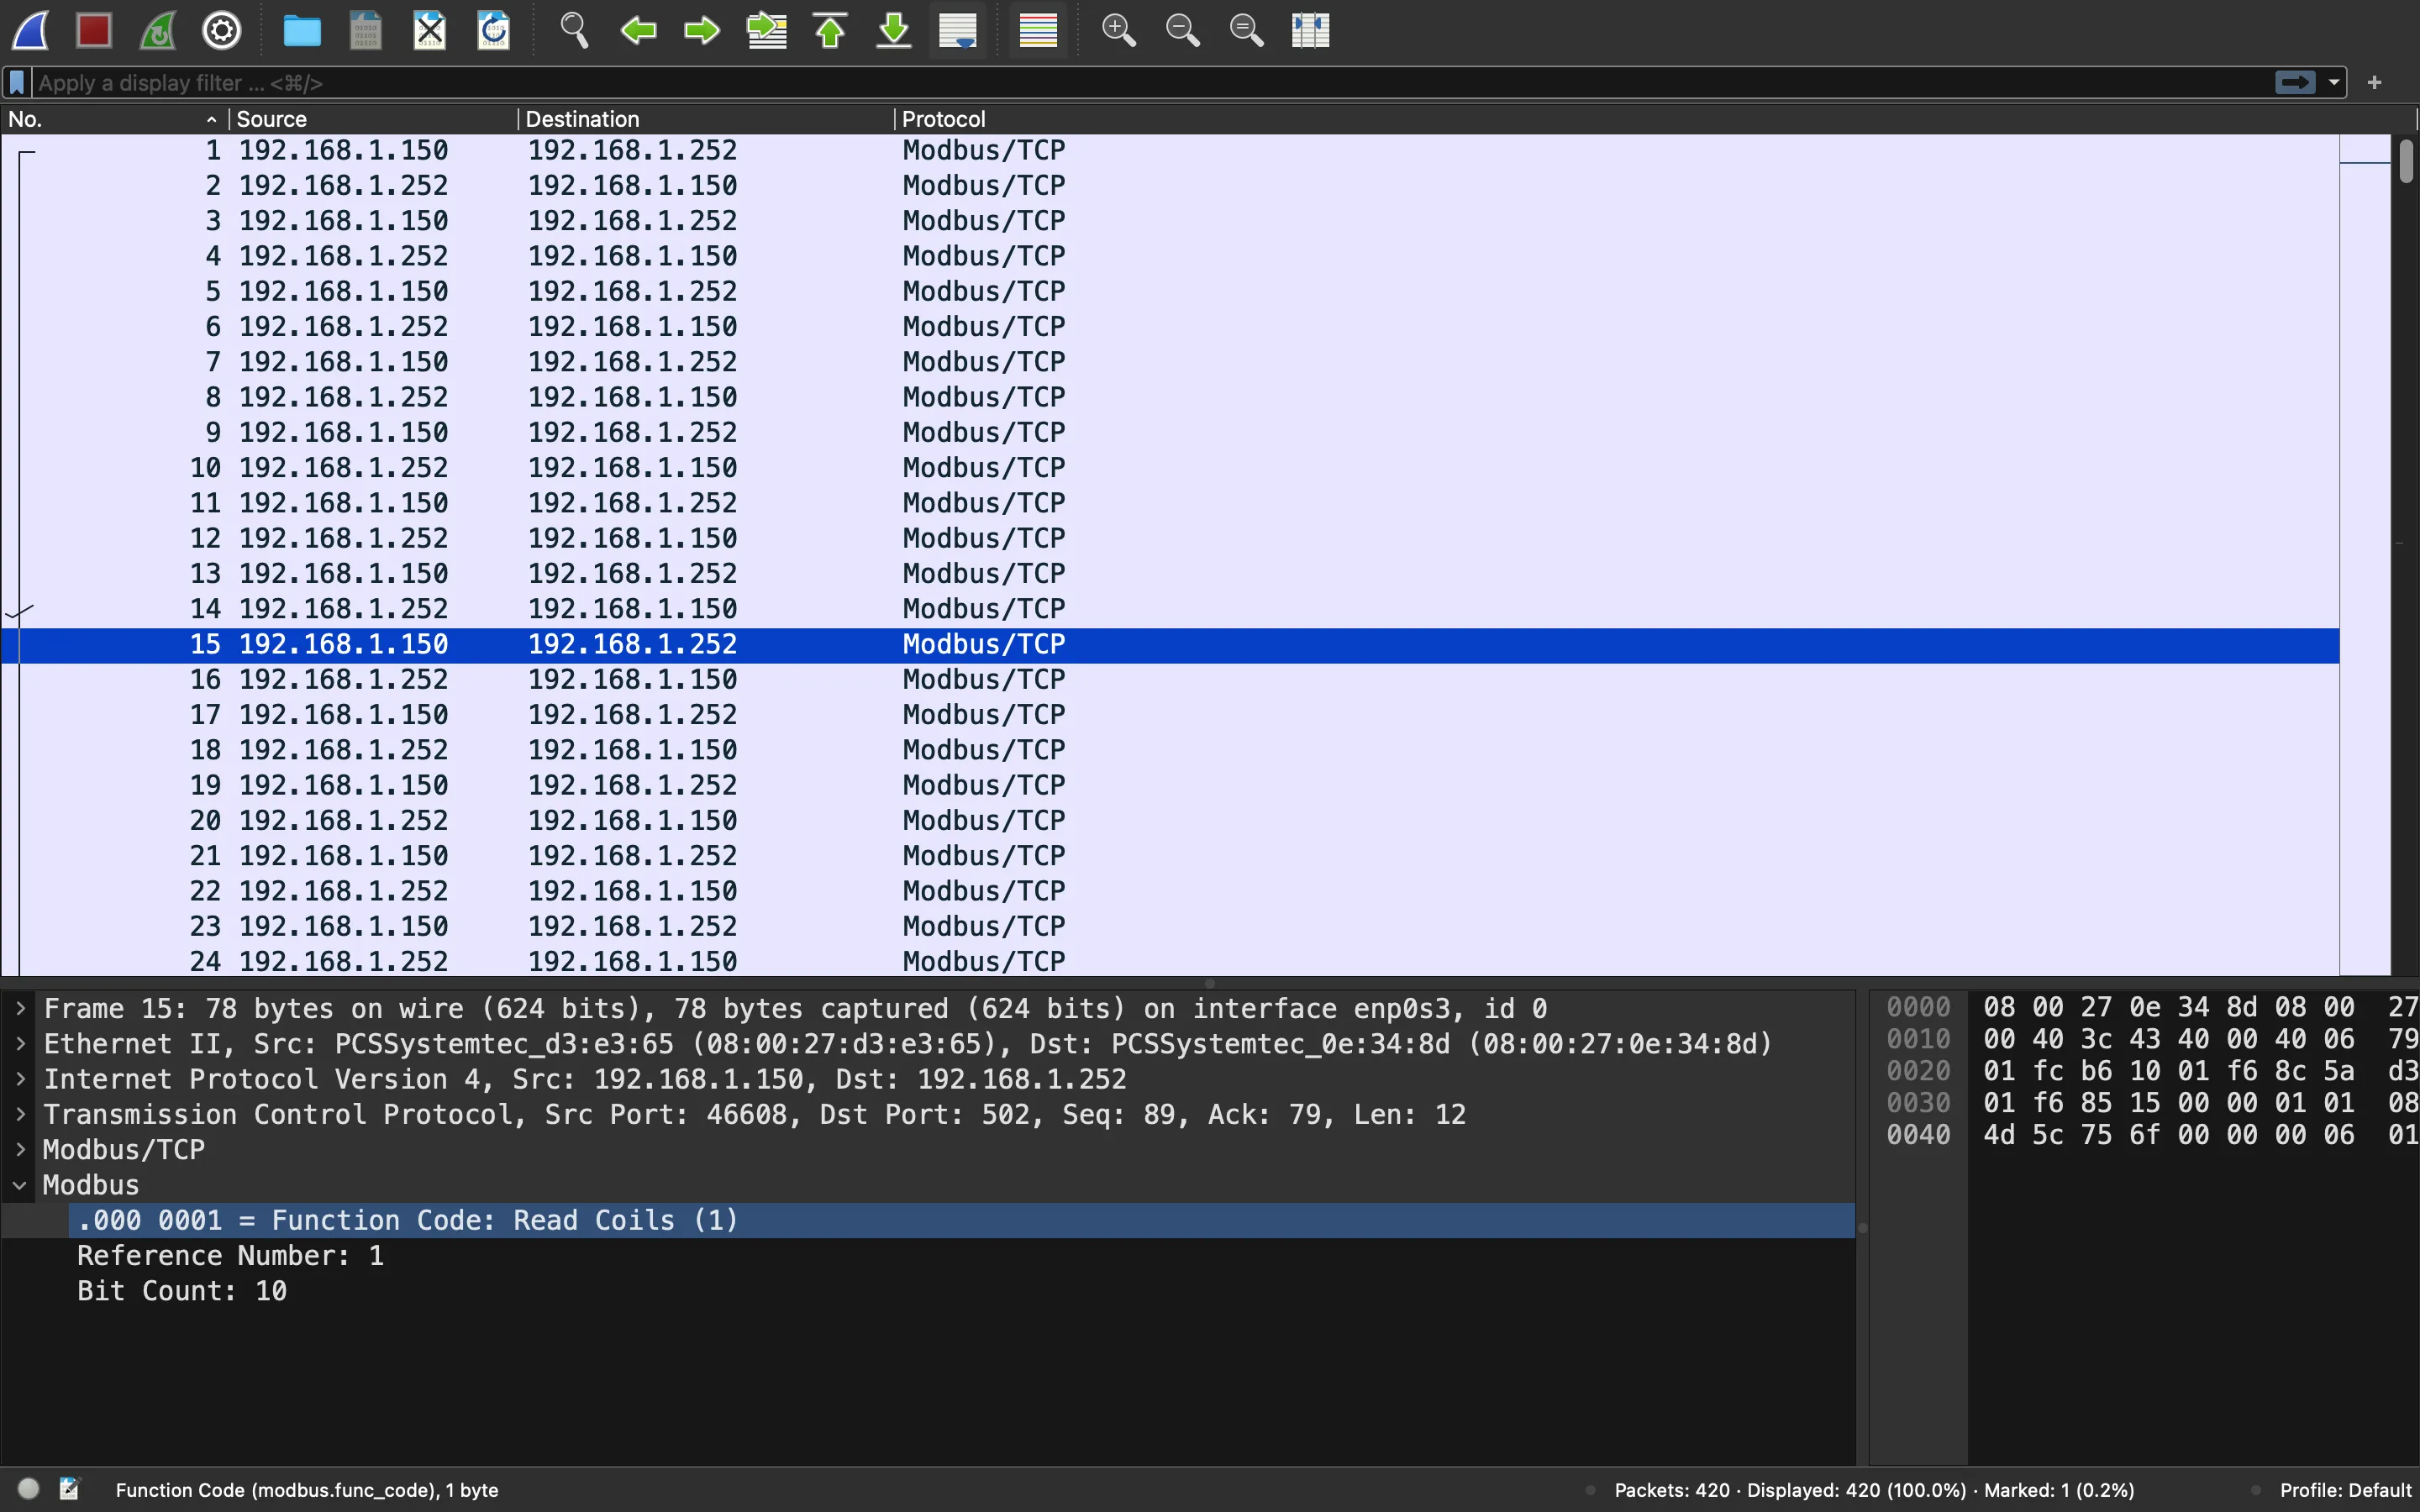
Task: Click hex offset 0000 in bytes pane
Action: point(1918,1007)
